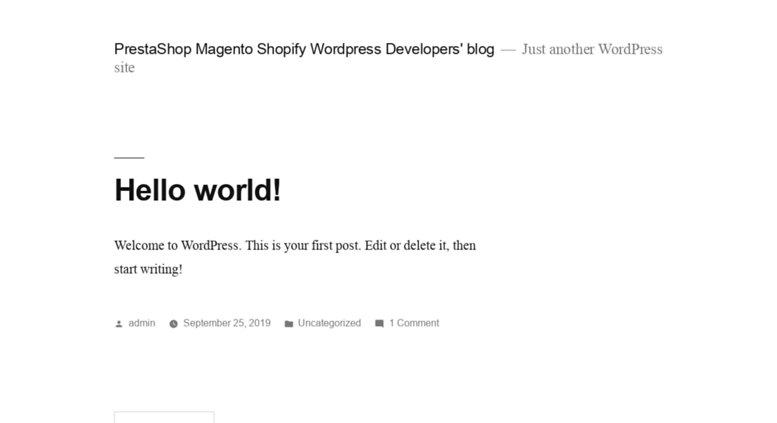This screenshot has width=777, height=423.
Task: Open the September 25, 2019 date link
Action: point(227,323)
